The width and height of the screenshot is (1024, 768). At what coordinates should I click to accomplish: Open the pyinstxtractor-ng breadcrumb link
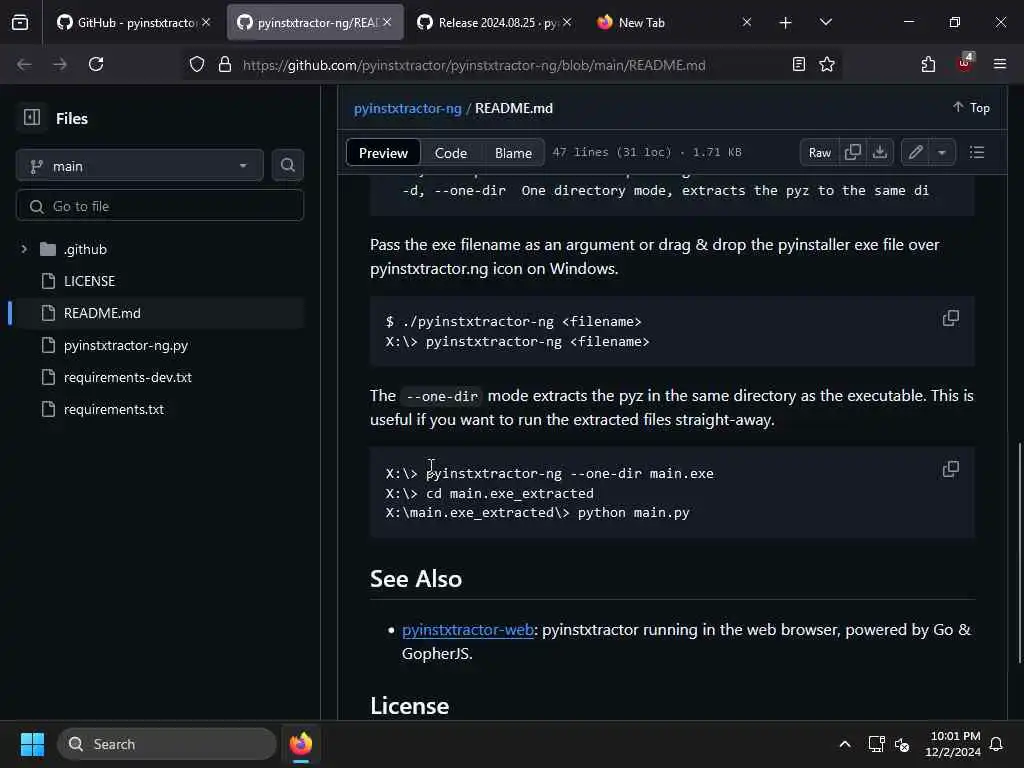[408, 108]
